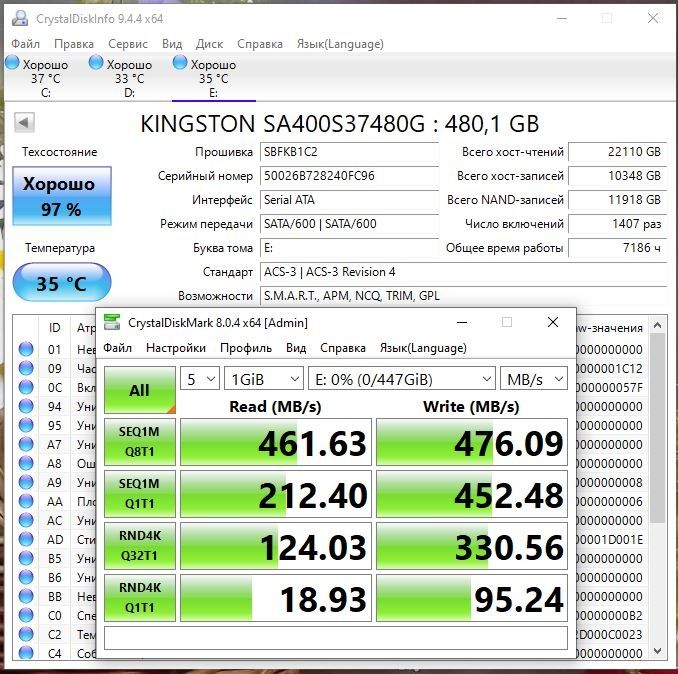678x674 pixels.
Task: Click the CrystalDiskMark comment text box
Action: [x=336, y=638]
